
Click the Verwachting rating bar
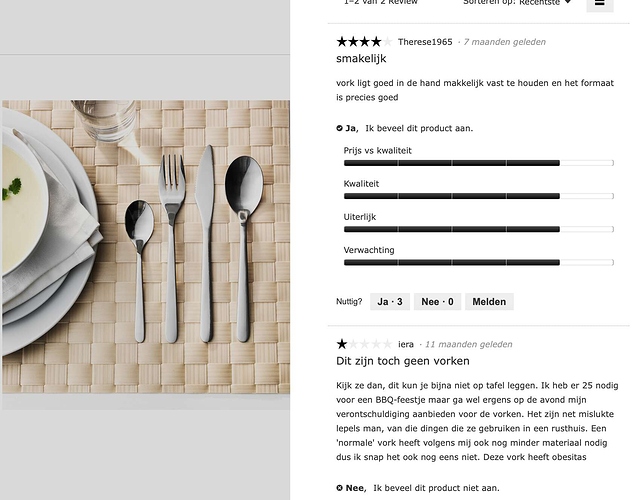click(479, 262)
